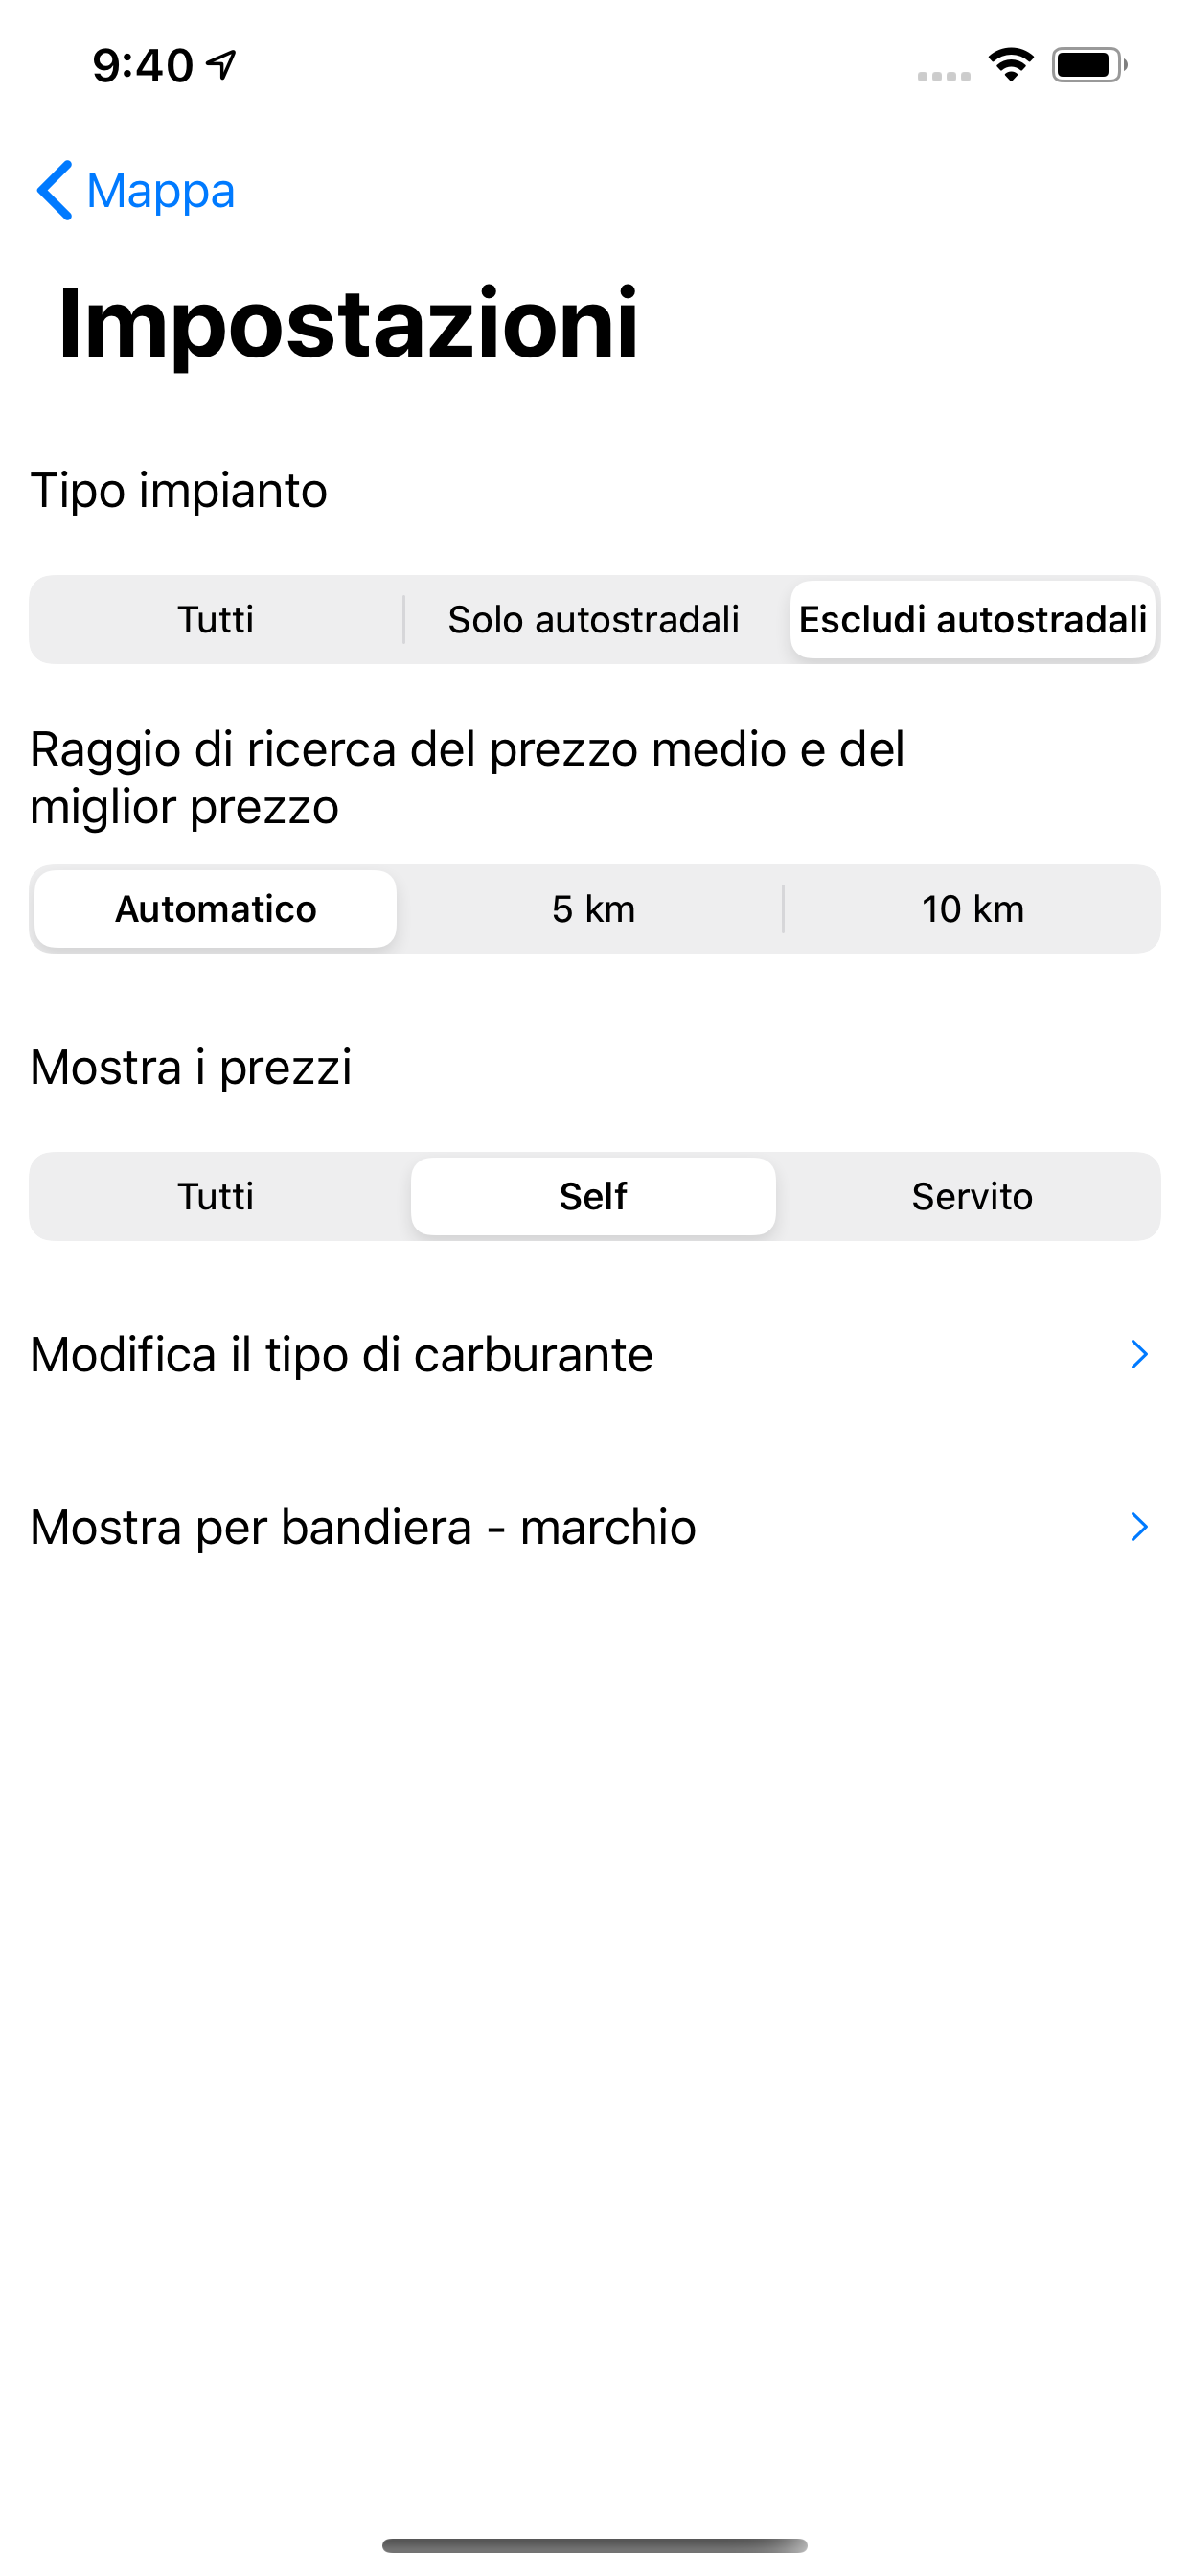Tap the battery status icon
The image size is (1190, 2576).
[1089, 65]
